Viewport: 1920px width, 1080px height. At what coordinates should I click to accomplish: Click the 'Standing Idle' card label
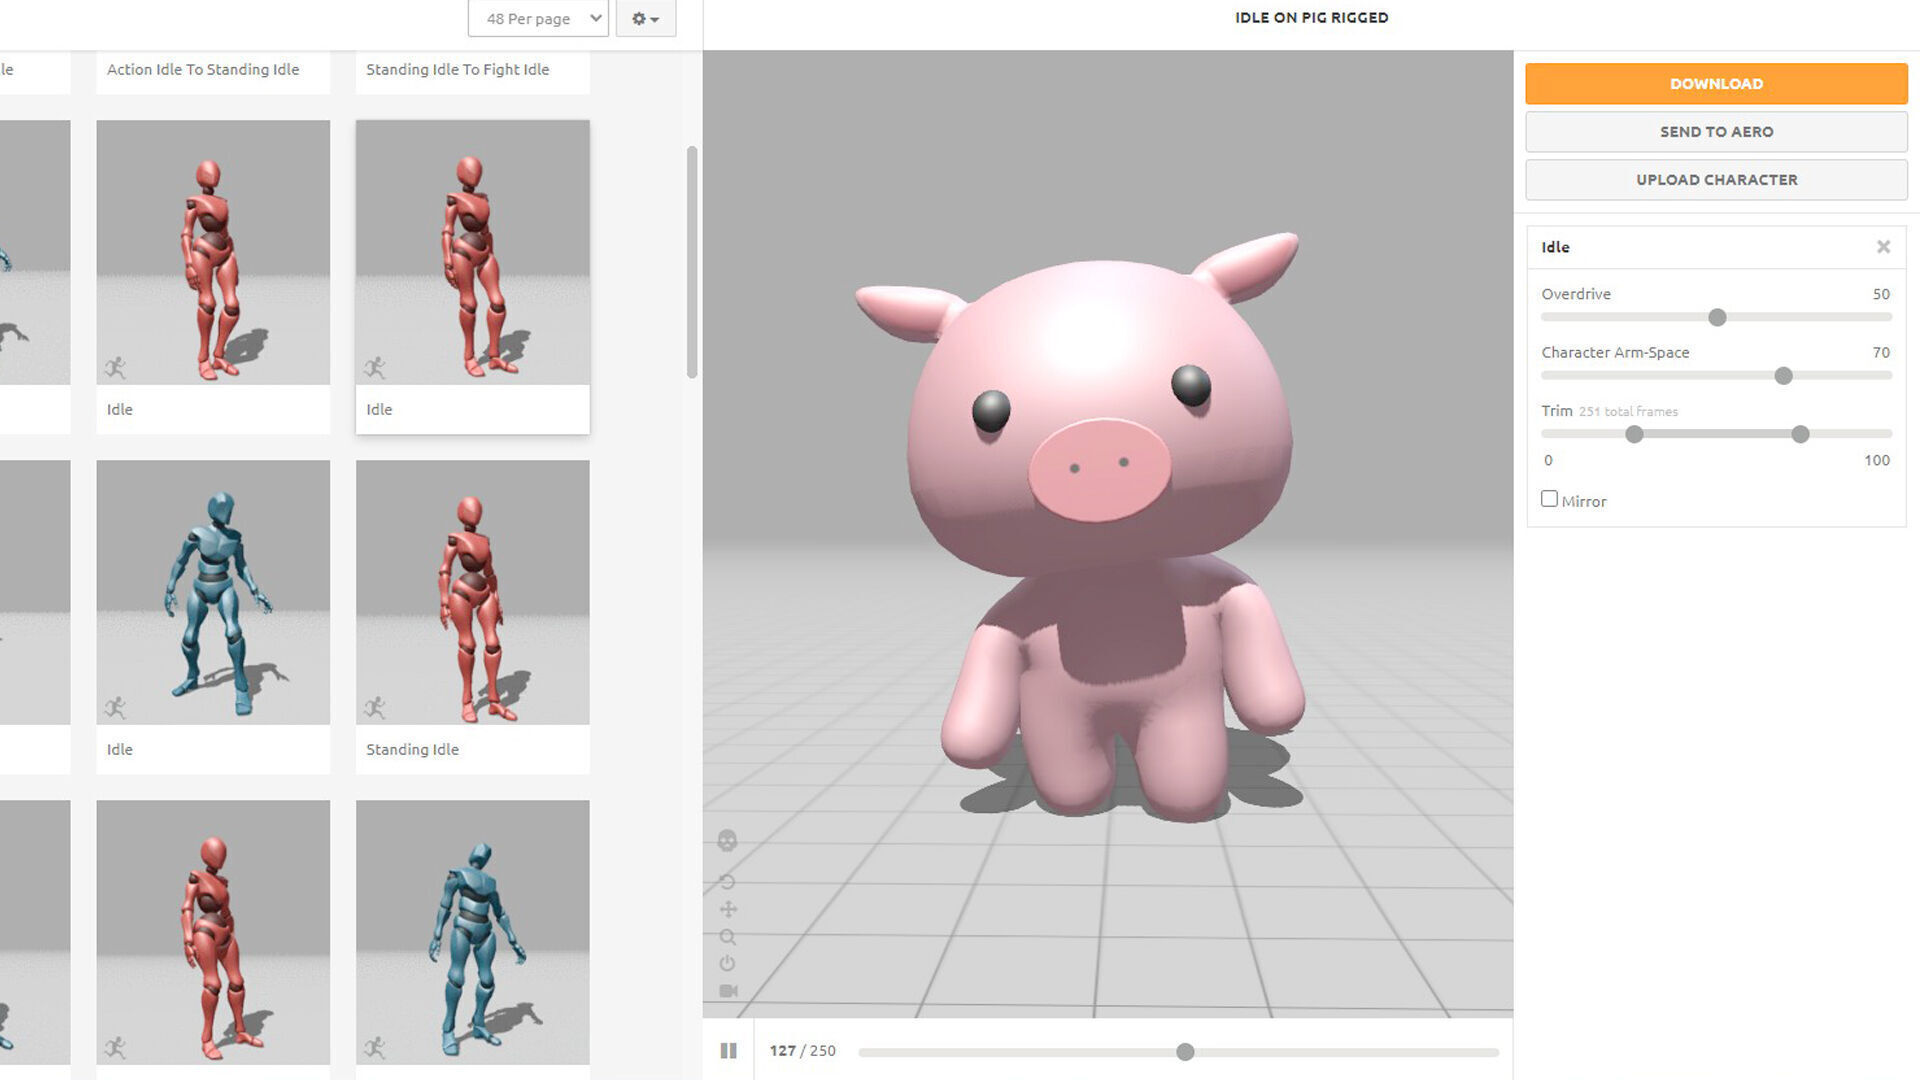(412, 749)
